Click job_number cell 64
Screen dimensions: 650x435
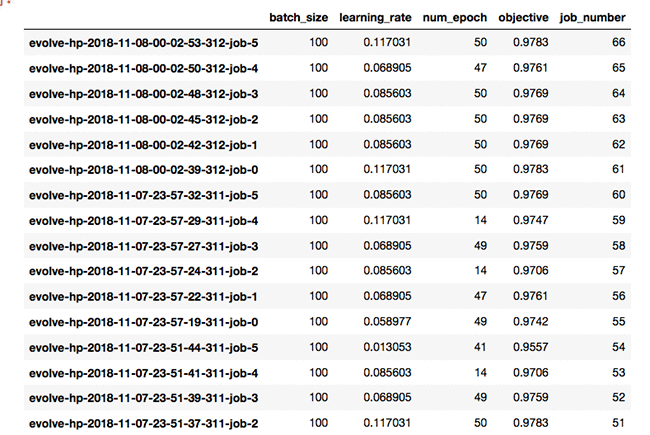tap(618, 93)
